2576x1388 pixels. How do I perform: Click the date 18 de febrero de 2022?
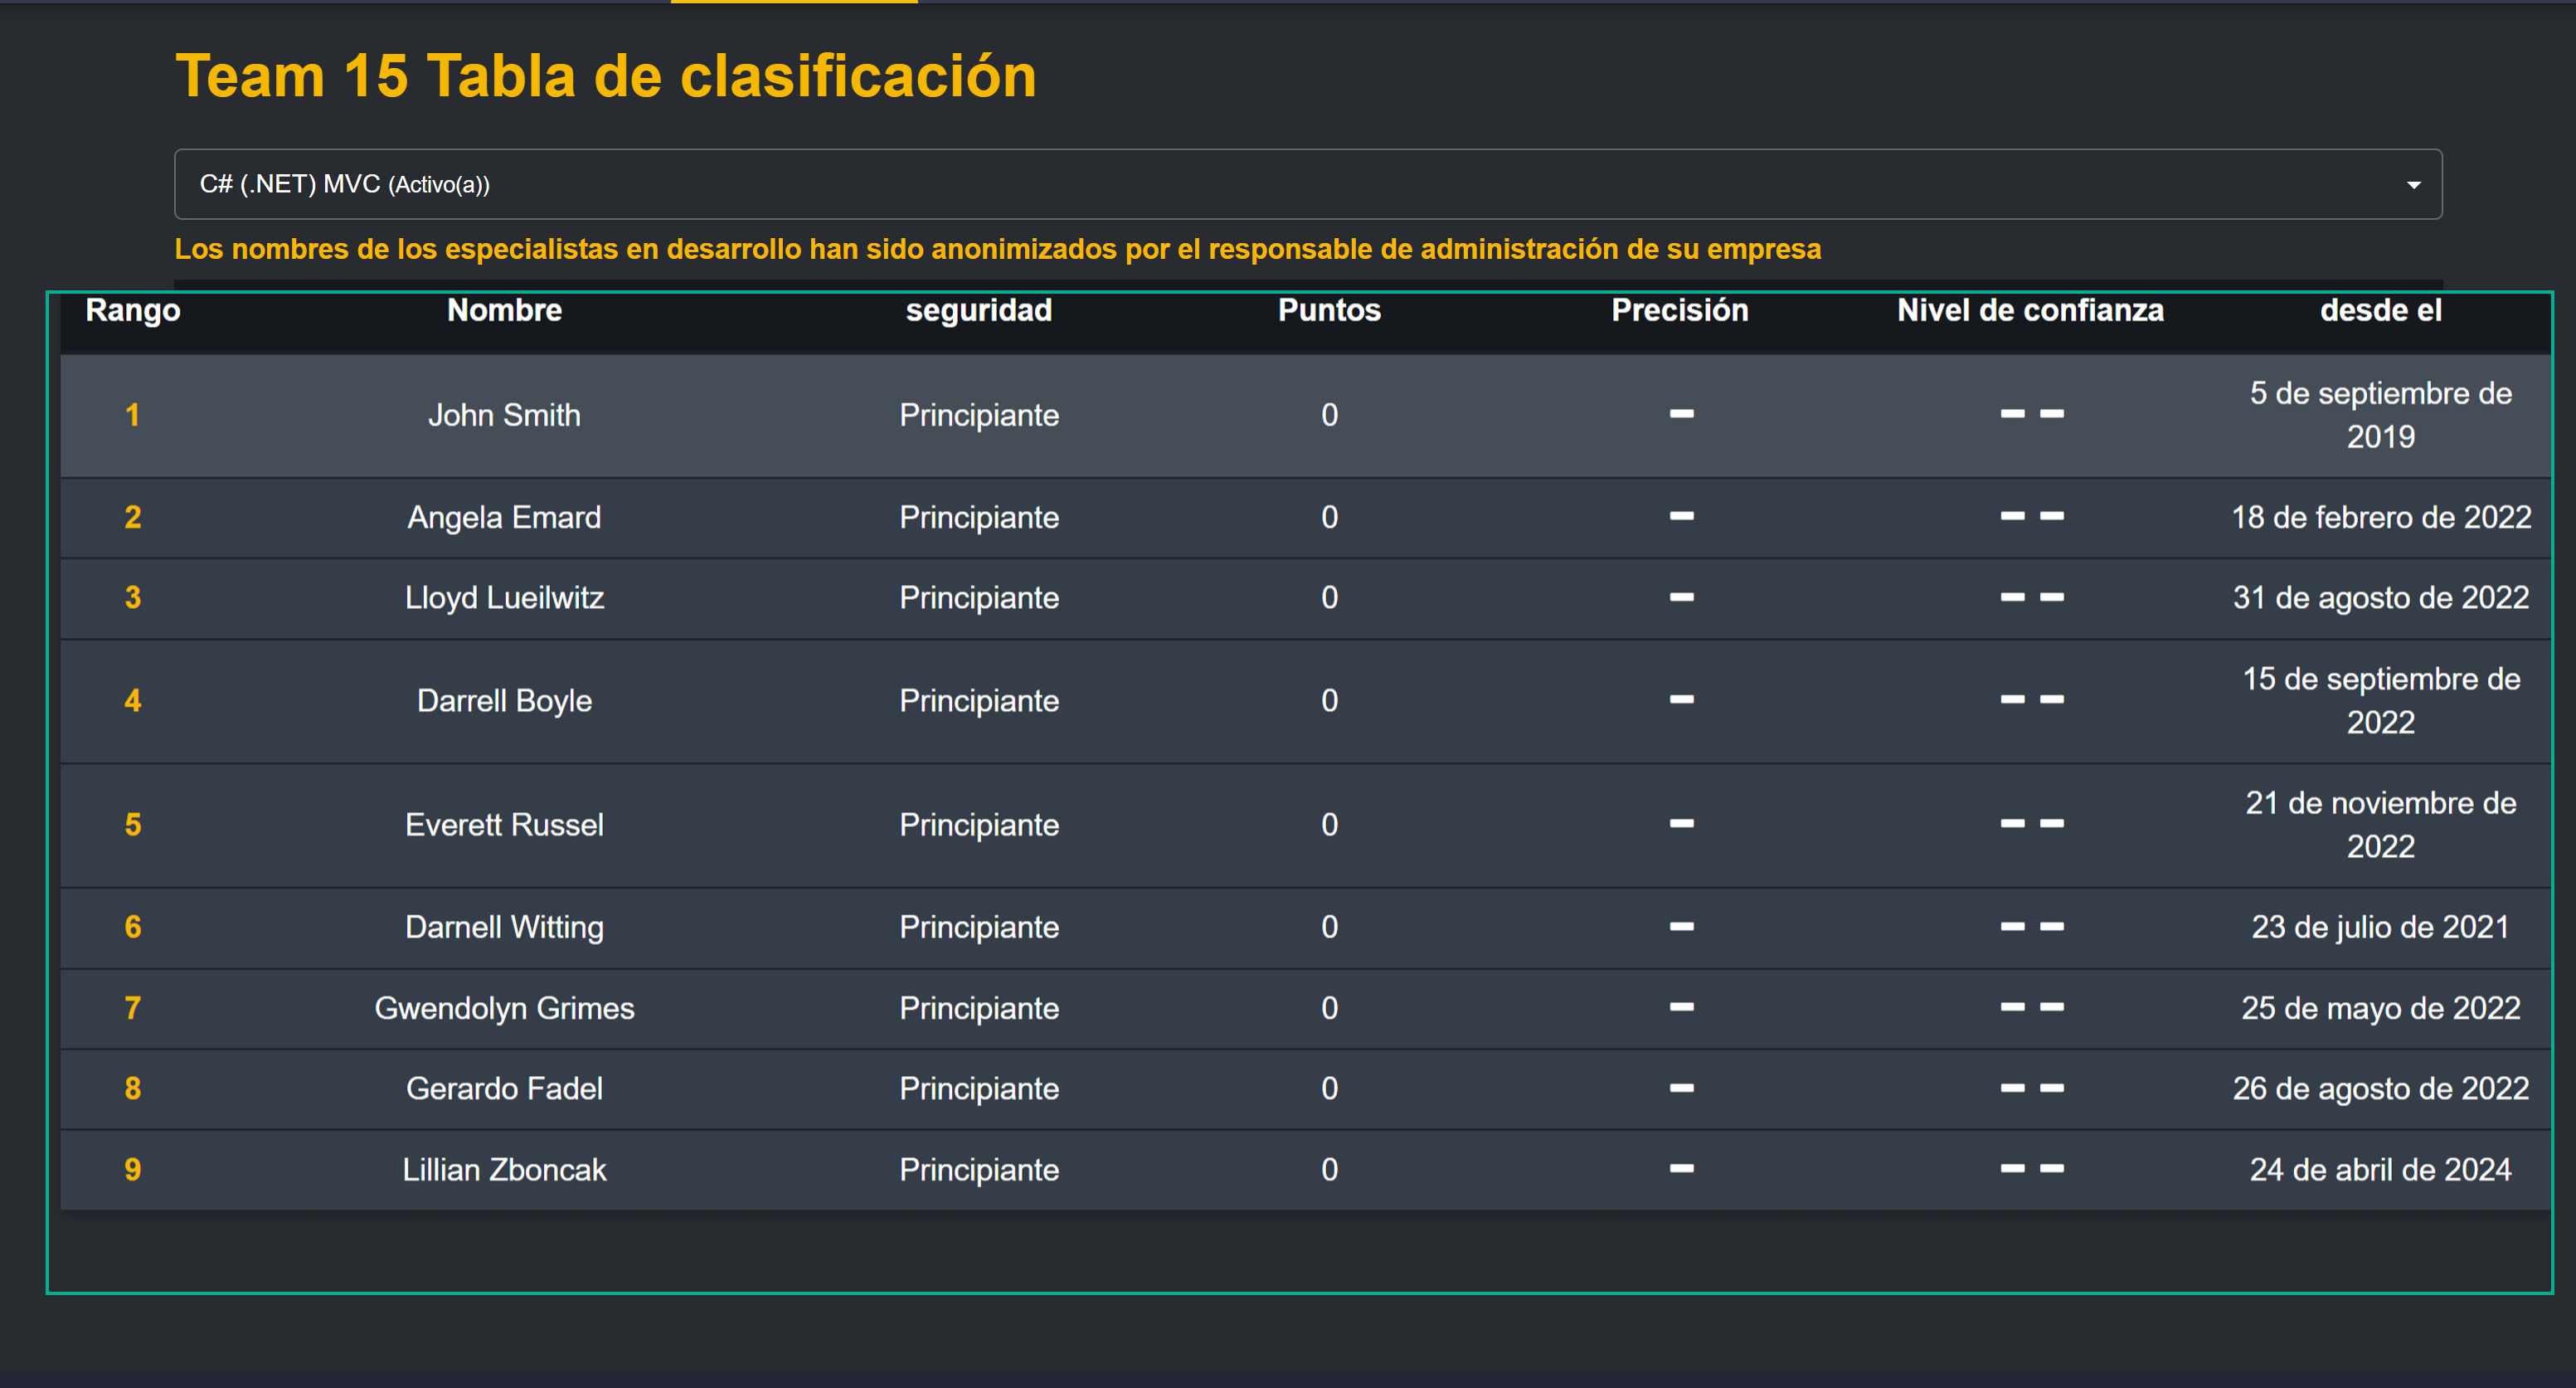(x=2380, y=517)
